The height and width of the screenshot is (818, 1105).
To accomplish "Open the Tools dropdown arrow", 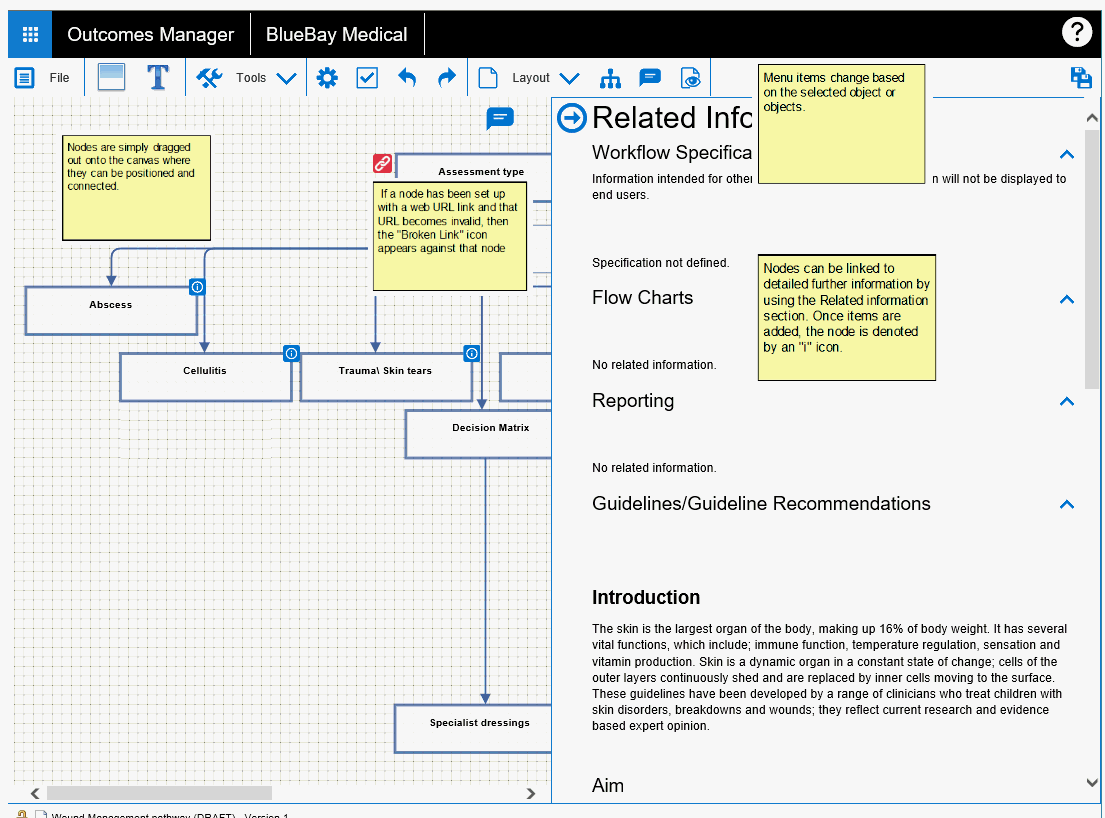I will pyautogui.click(x=286, y=78).
